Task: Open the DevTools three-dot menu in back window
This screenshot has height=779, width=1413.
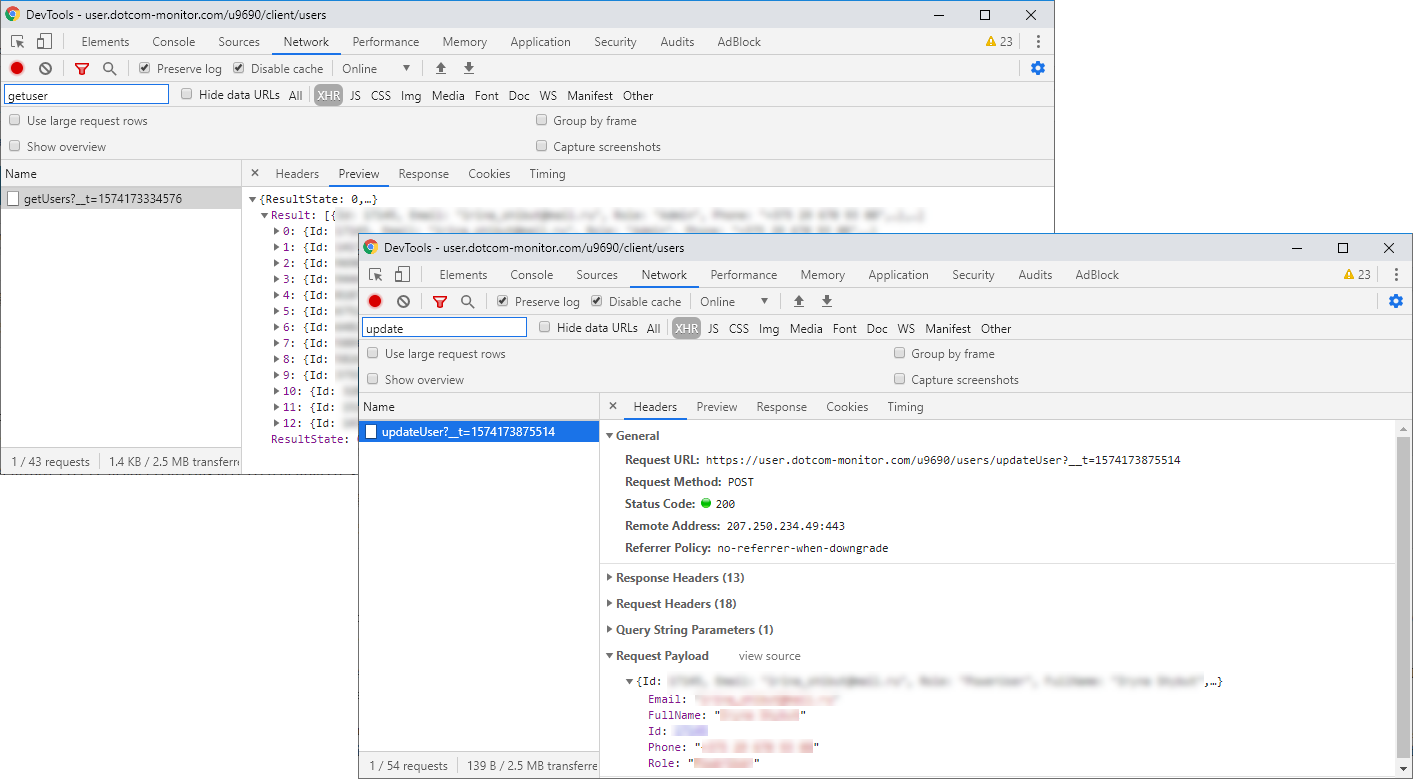Action: (1038, 42)
